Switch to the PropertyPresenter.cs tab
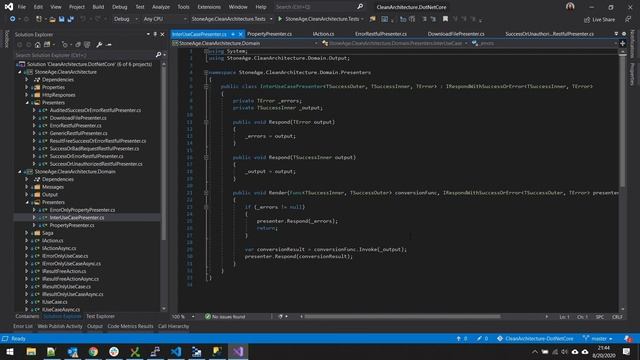The image size is (640, 360). (x=269, y=34)
